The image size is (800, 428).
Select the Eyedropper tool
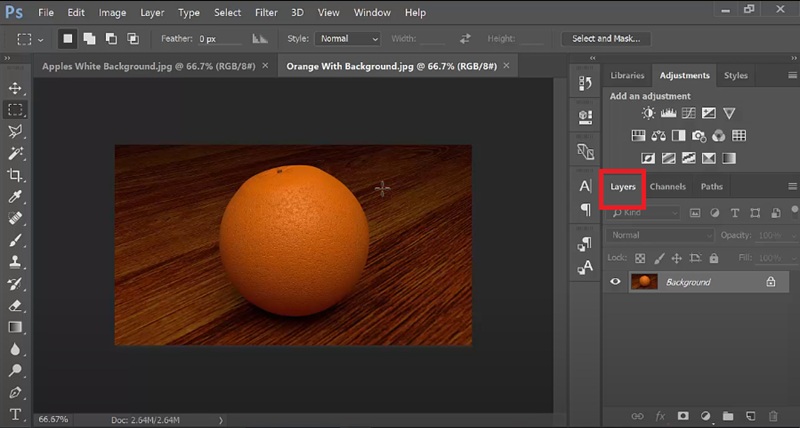[15, 197]
